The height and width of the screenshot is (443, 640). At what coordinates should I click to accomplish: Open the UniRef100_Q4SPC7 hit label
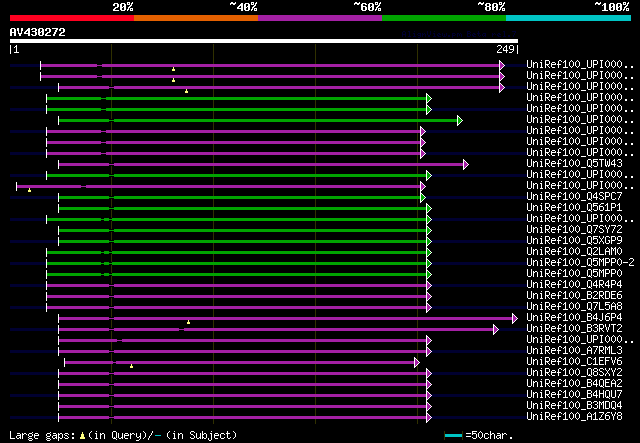pyautogui.click(x=574, y=196)
